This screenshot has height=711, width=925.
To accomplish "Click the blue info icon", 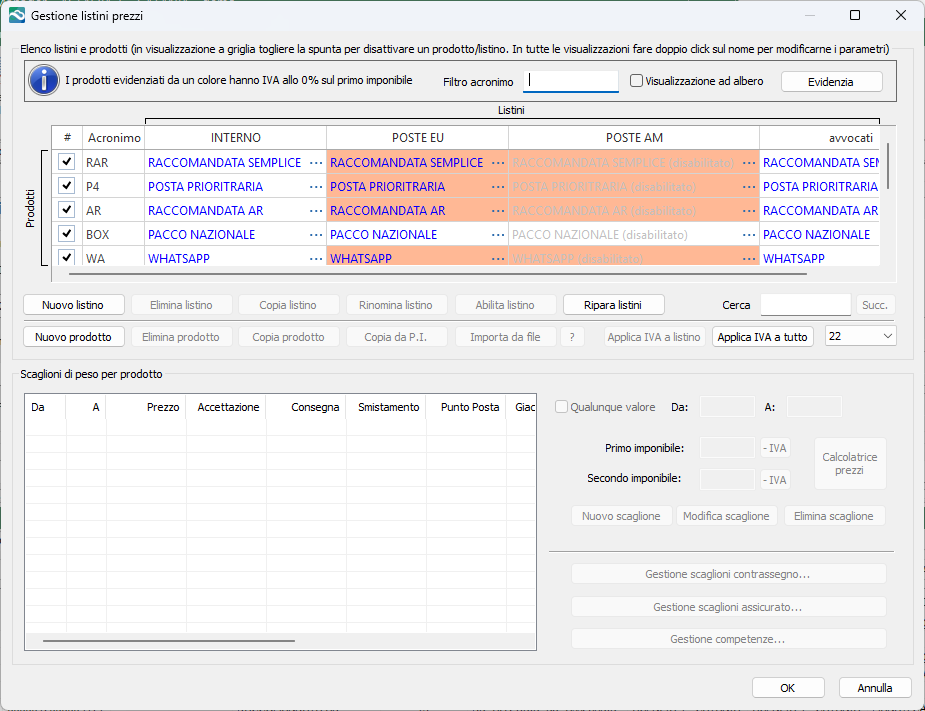I will [44, 81].
